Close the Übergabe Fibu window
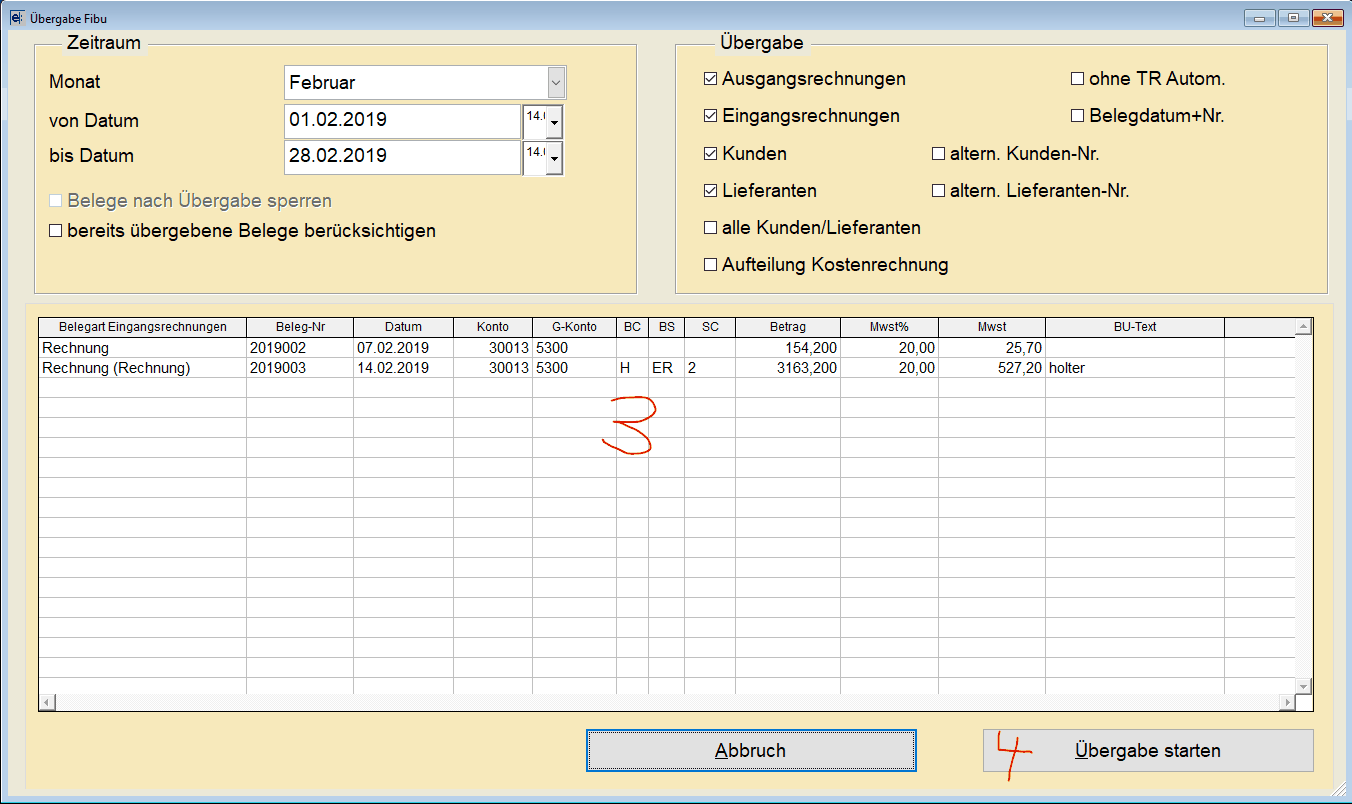The height and width of the screenshot is (804, 1352). pos(1327,18)
